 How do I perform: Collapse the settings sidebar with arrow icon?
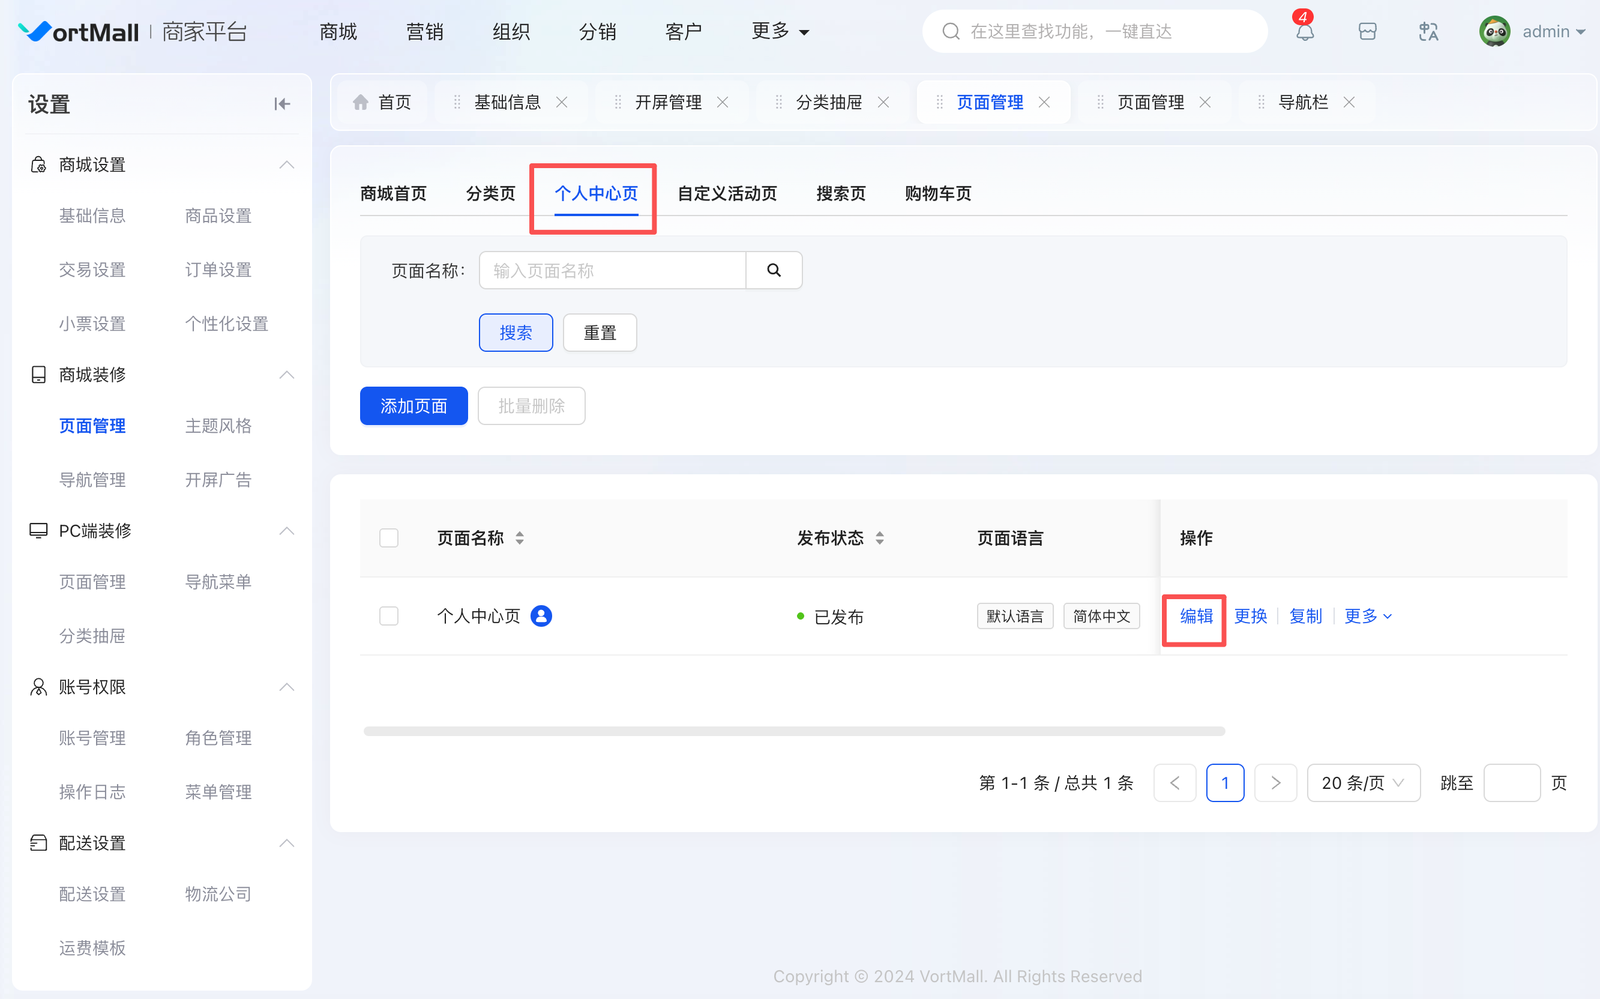point(282,104)
